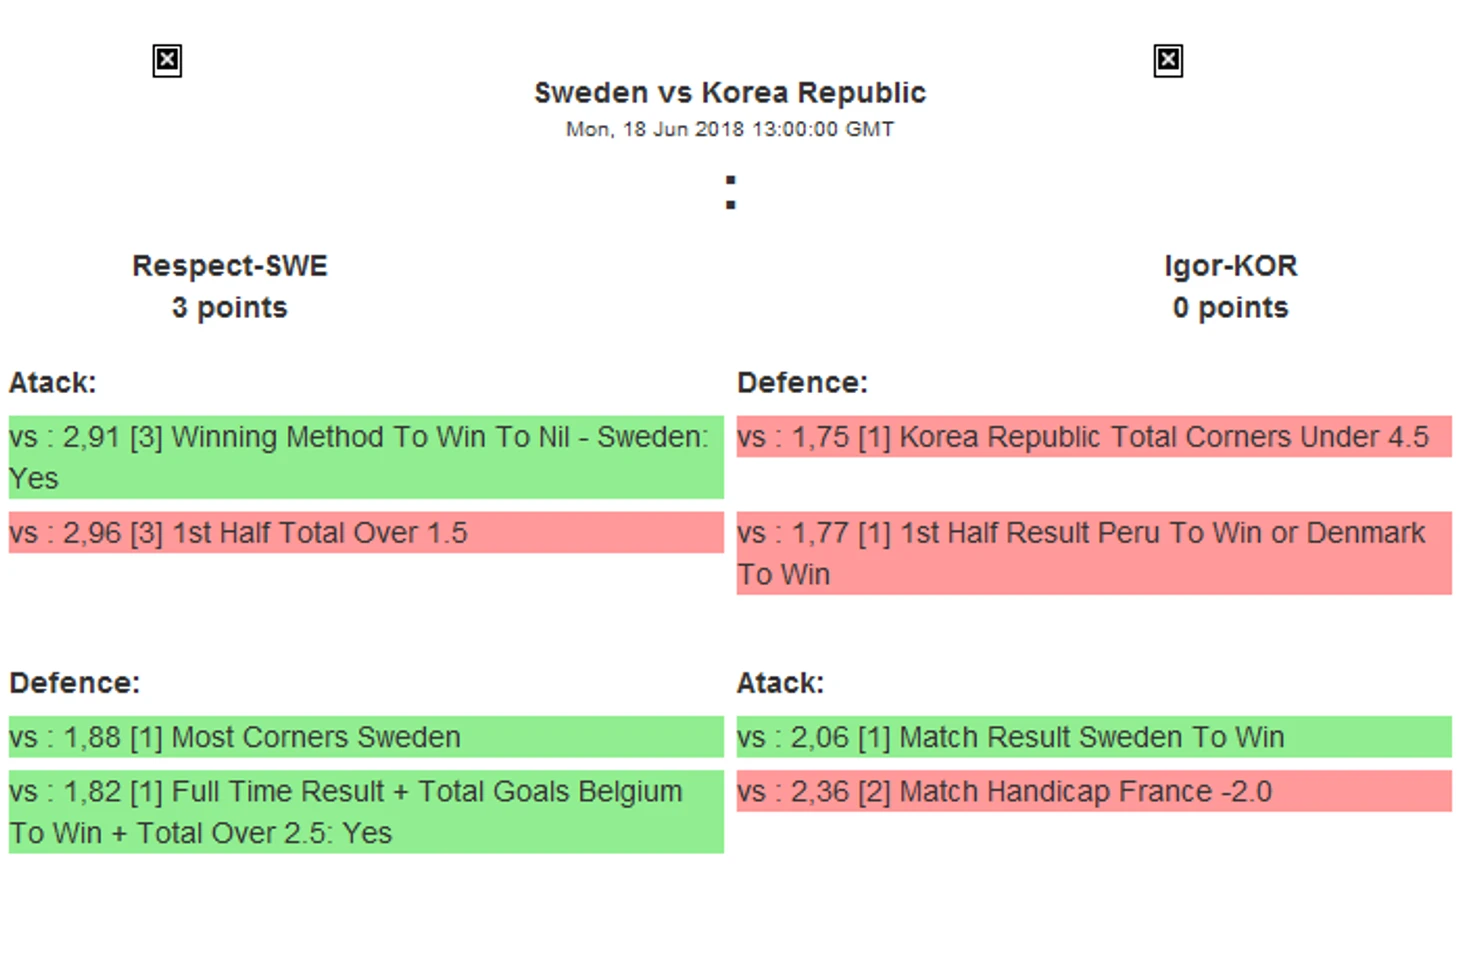The width and height of the screenshot is (1460, 959).
Task: Select the green Winning Method To Win To Nil bet
Action: (366, 457)
